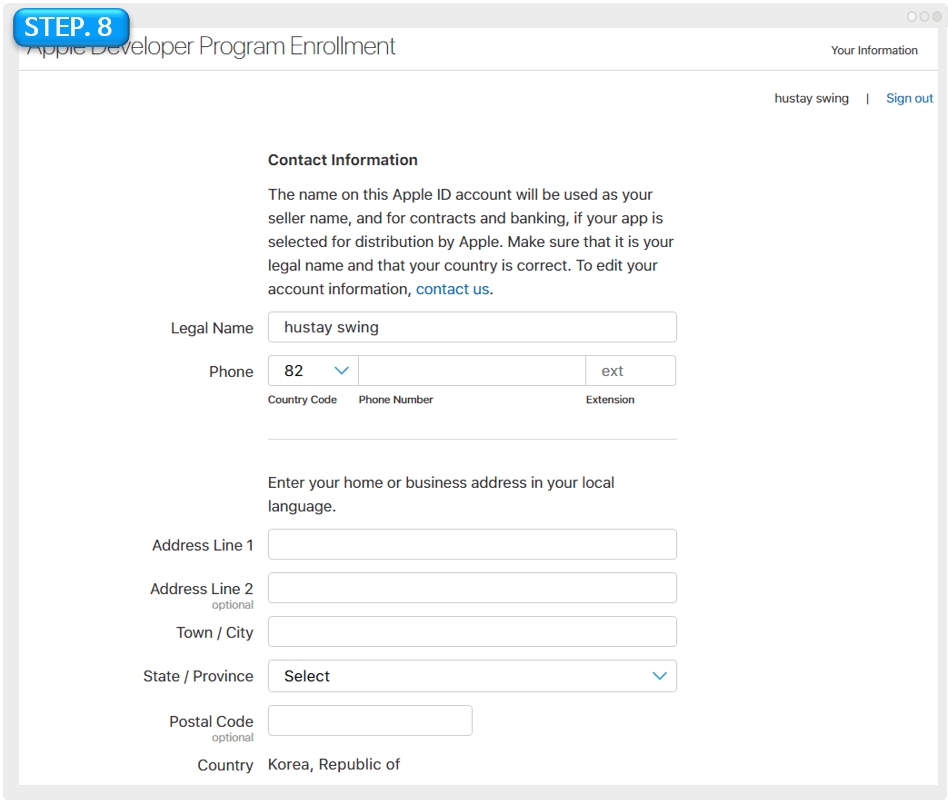The height and width of the screenshot is (800, 948).
Task: Click the STEP. 8 badge
Action: pos(70,27)
